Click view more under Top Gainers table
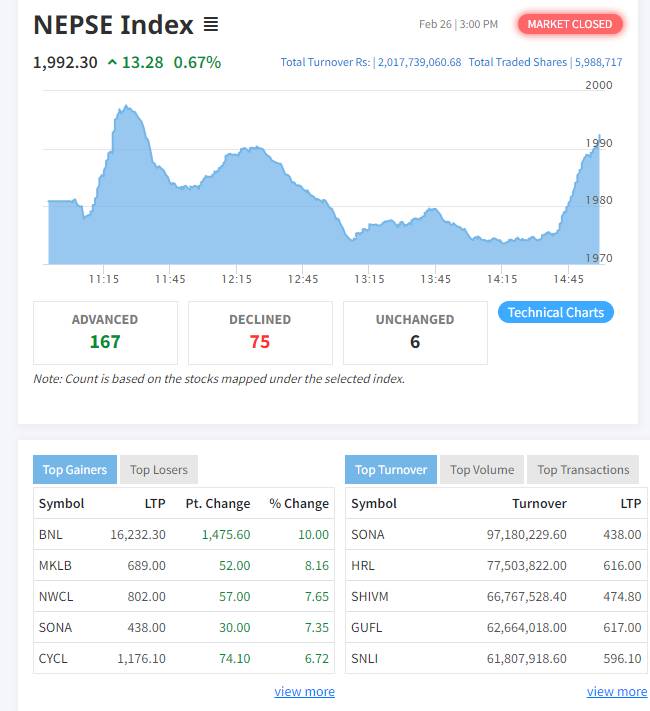Viewport: 650px width, 711px height. [x=304, y=691]
